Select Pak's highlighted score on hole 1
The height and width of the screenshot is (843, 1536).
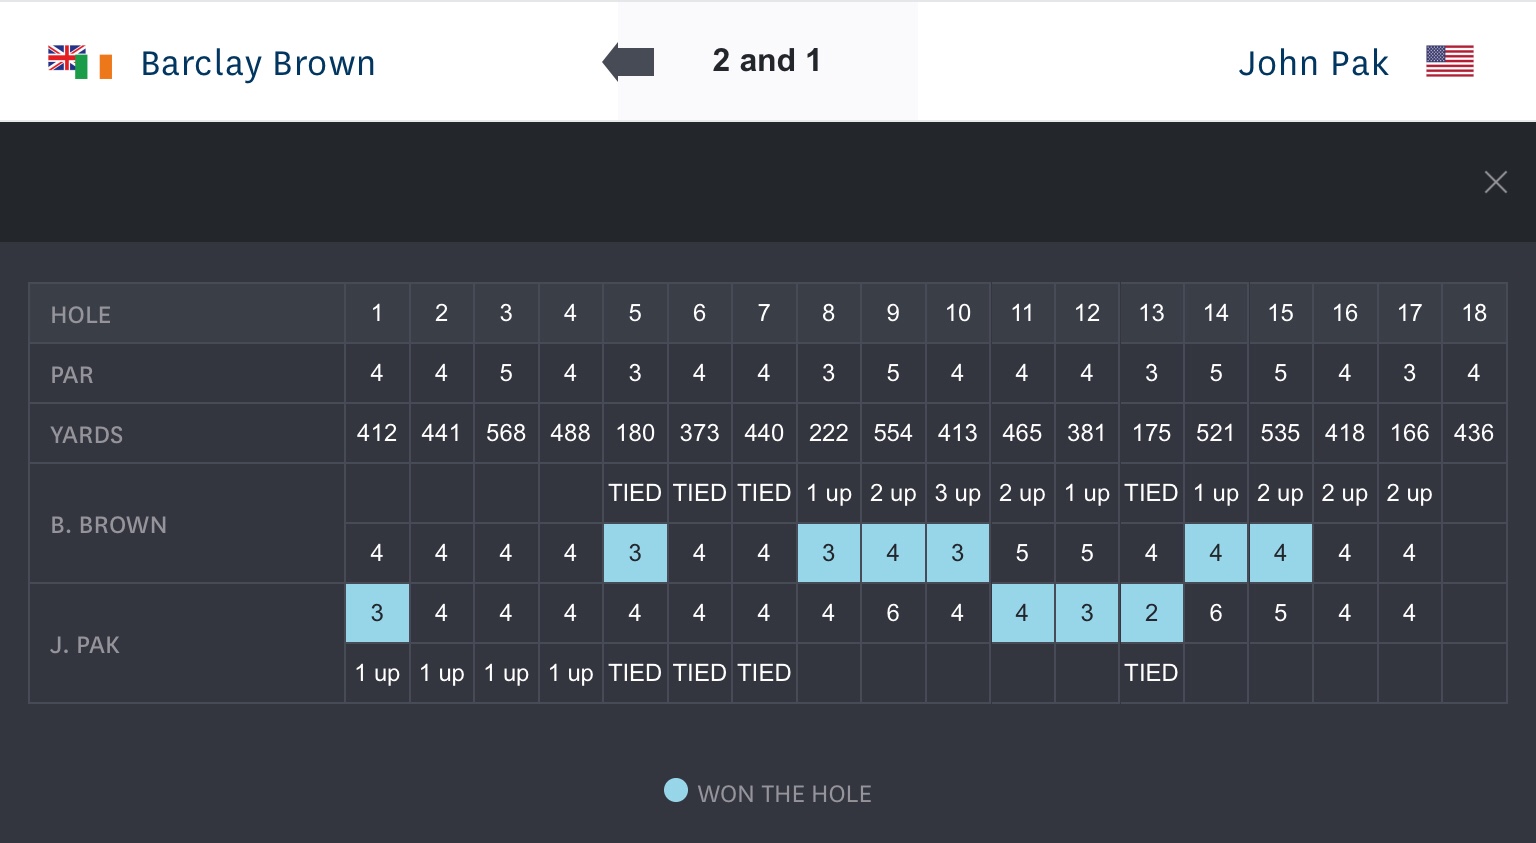[x=377, y=613]
